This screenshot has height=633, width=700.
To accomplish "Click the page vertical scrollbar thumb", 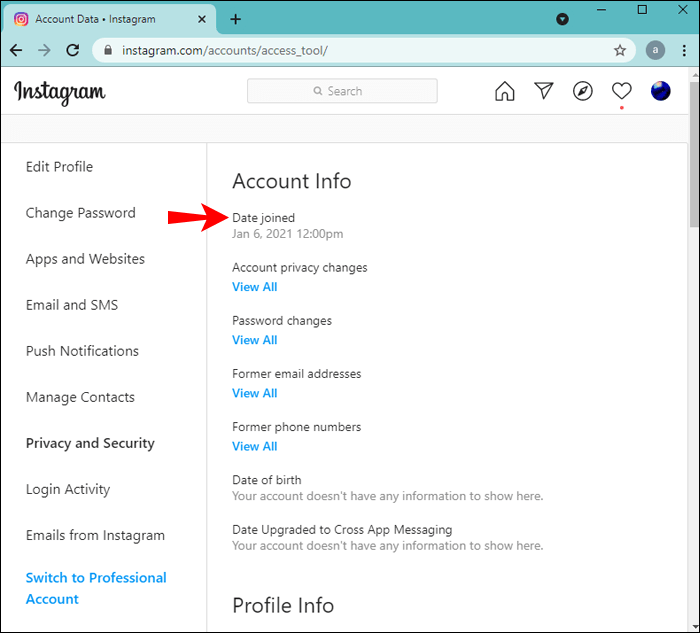I will click(x=694, y=154).
